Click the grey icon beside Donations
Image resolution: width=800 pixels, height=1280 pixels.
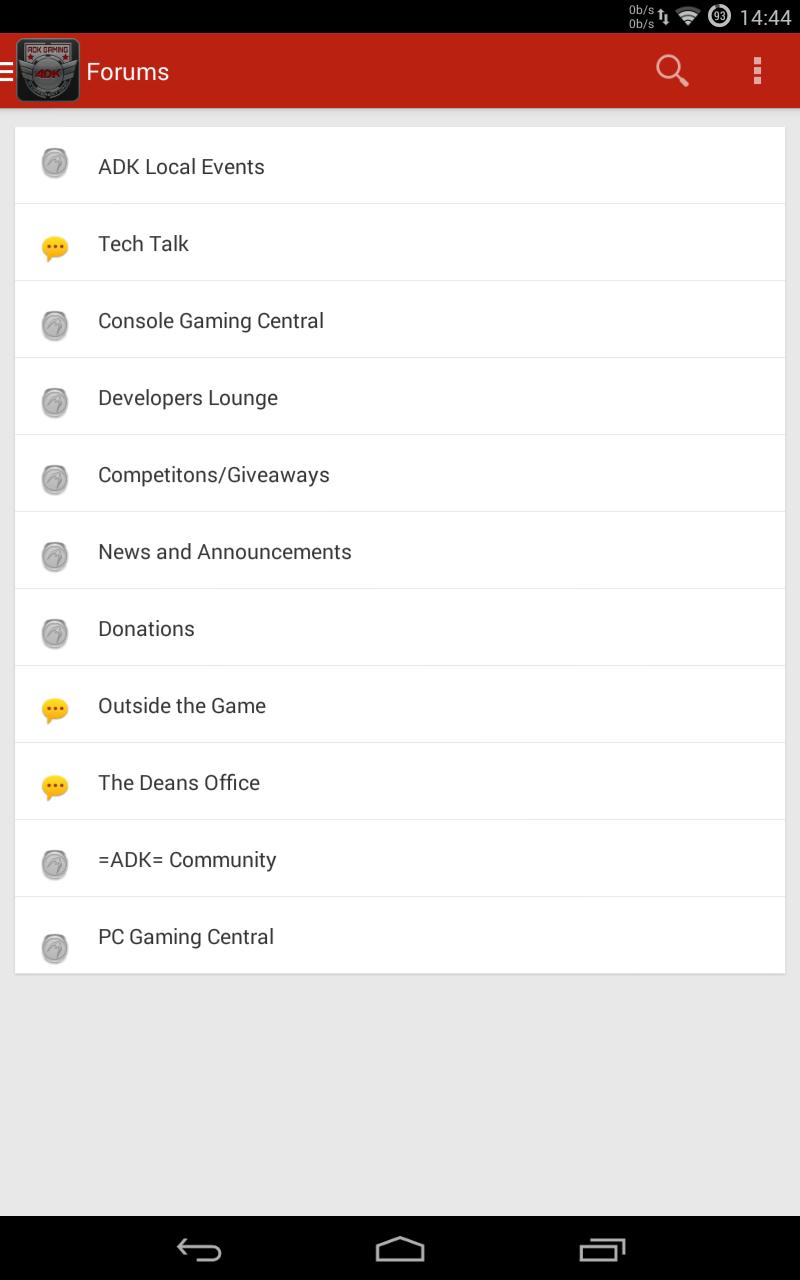coord(55,633)
